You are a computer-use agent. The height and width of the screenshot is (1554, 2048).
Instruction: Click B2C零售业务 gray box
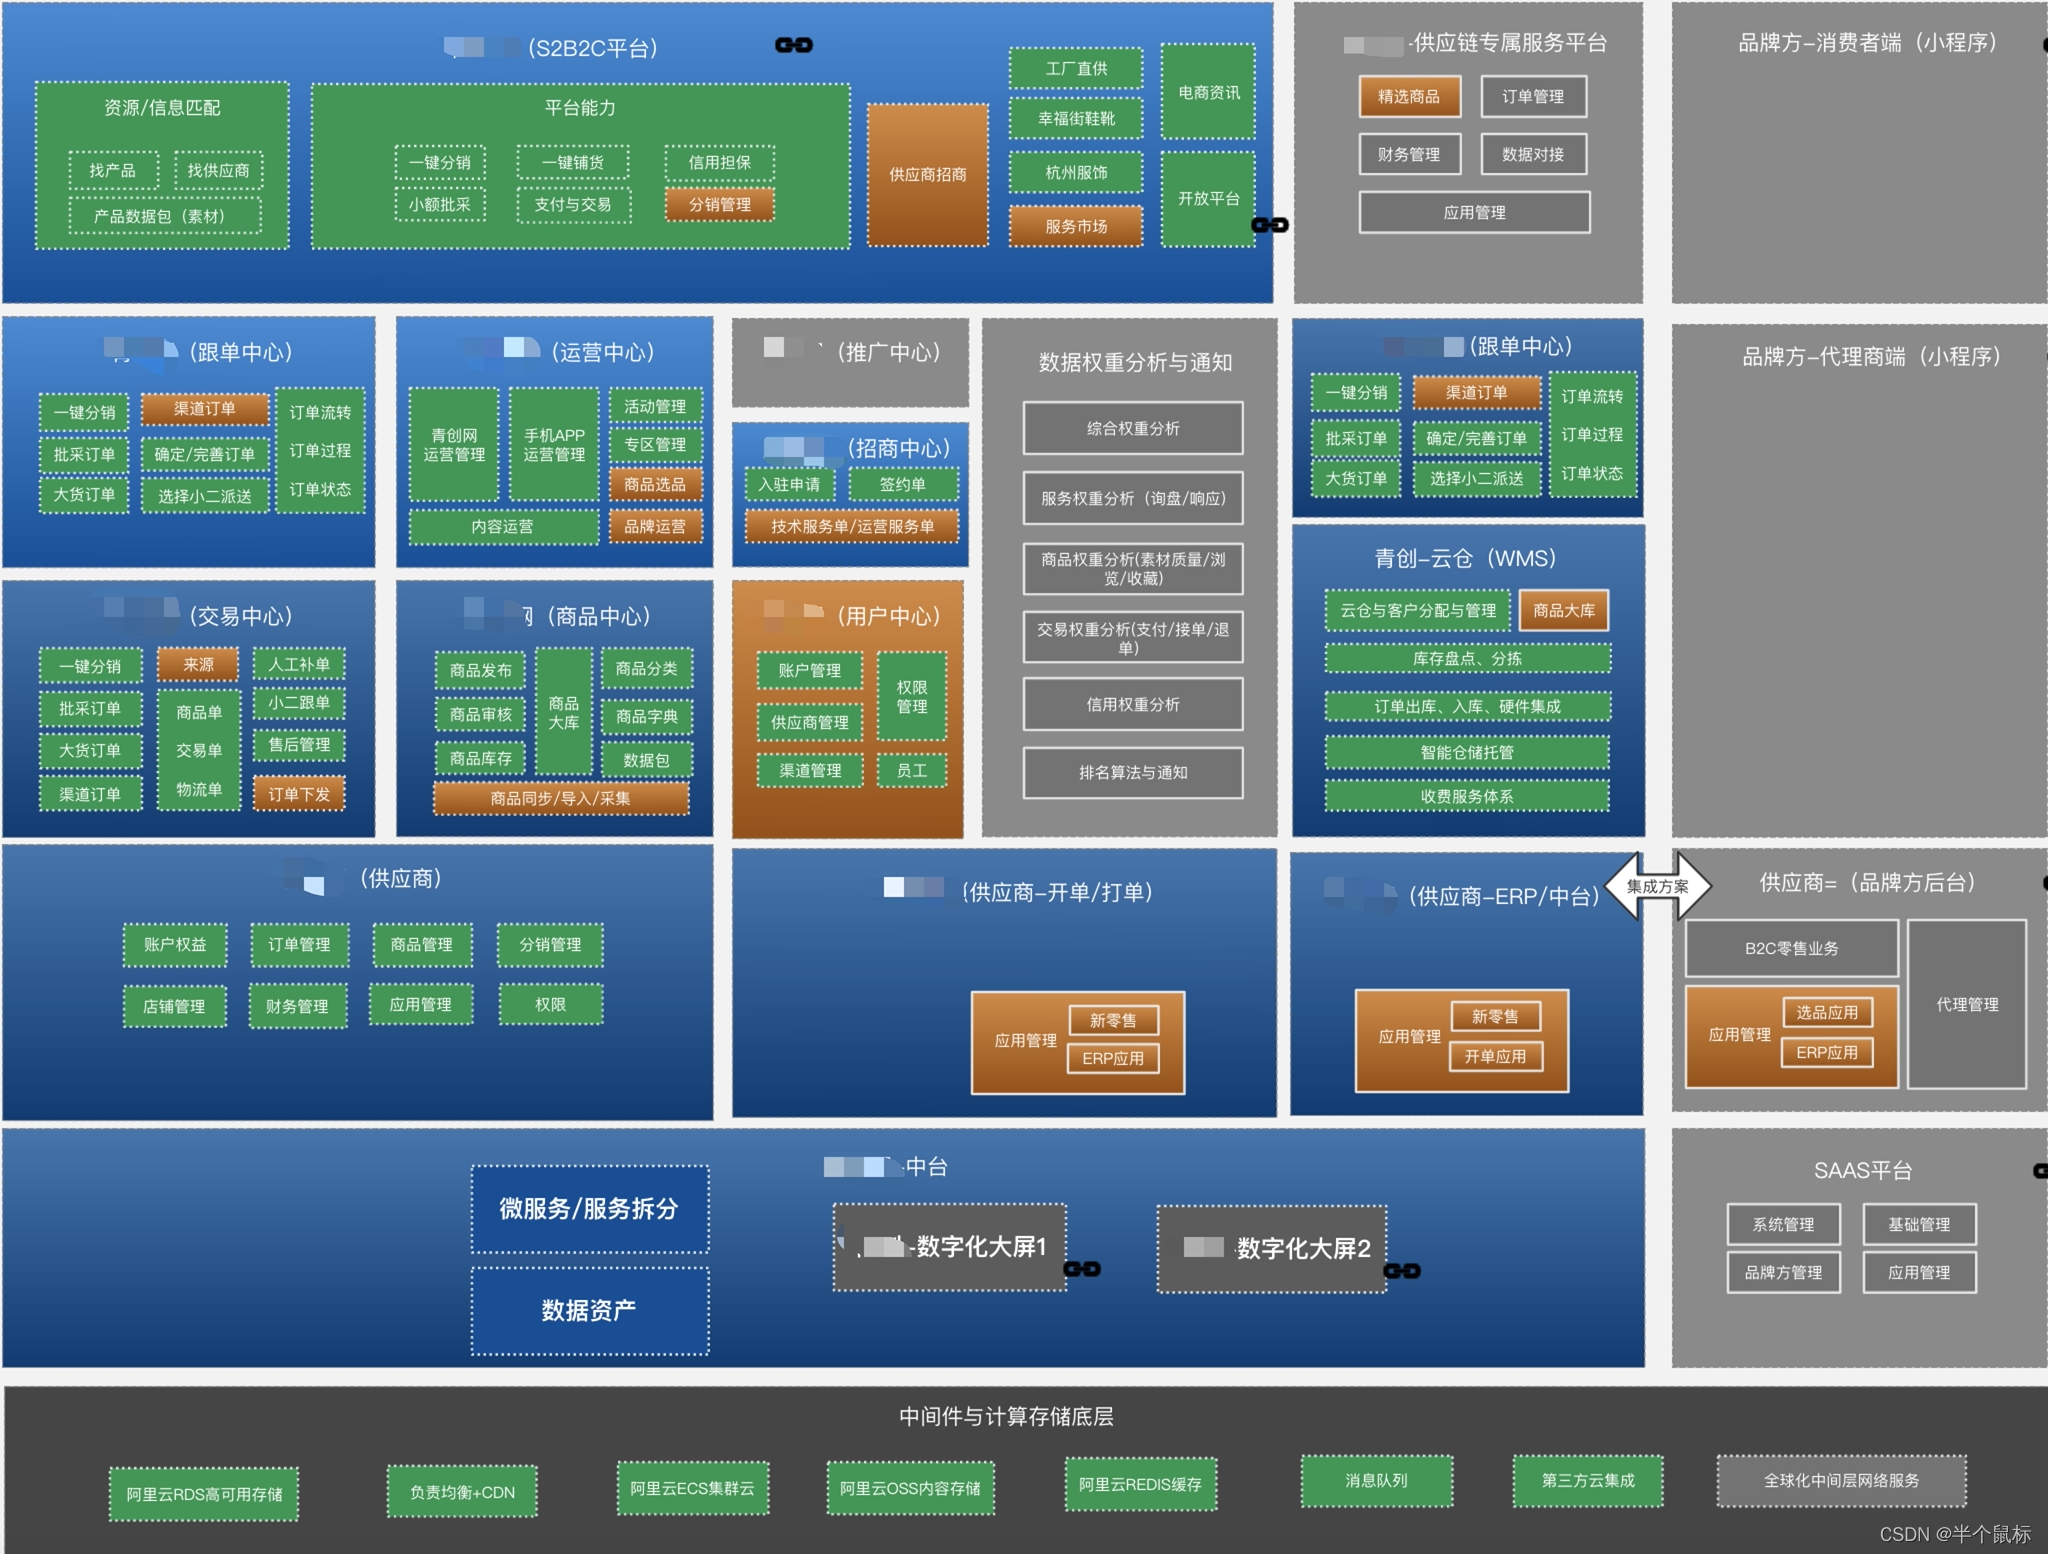coord(1790,949)
